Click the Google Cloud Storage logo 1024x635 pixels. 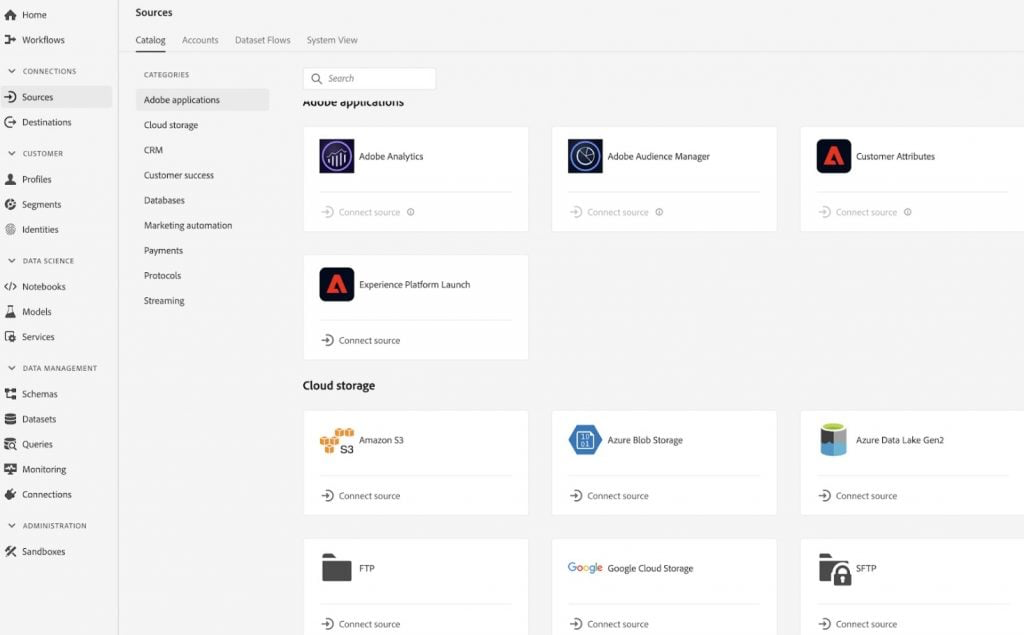tap(585, 568)
